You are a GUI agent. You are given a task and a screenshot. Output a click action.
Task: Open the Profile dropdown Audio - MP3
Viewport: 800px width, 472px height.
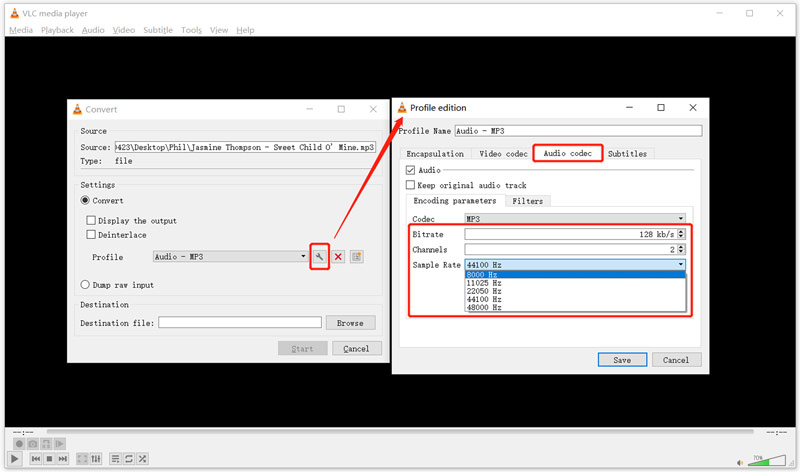coord(230,257)
